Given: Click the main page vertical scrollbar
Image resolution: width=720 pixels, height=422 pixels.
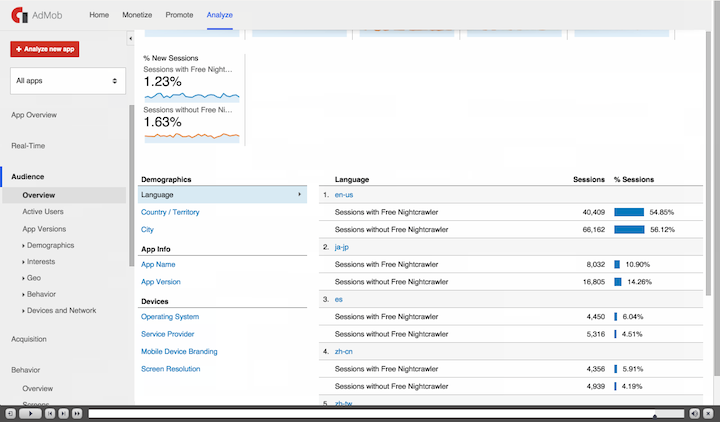Looking at the screenshot, I should point(708,163).
